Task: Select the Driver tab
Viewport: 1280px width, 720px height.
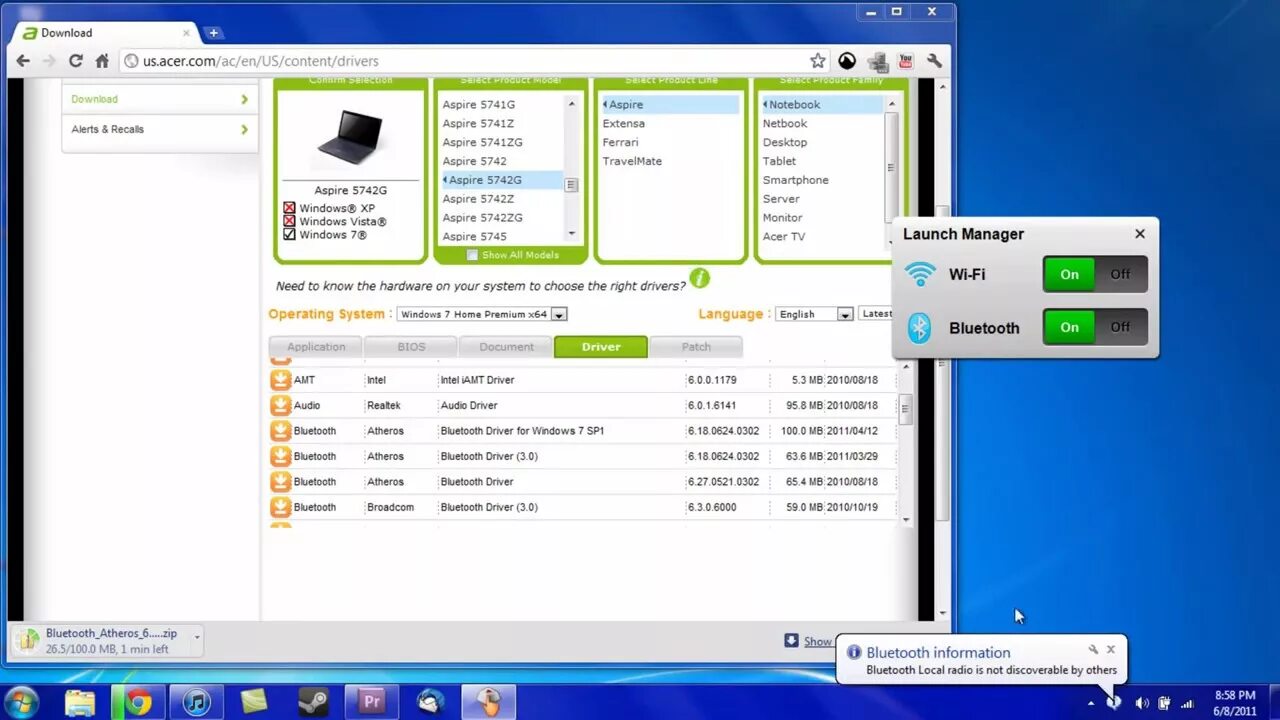Action: [x=601, y=347]
